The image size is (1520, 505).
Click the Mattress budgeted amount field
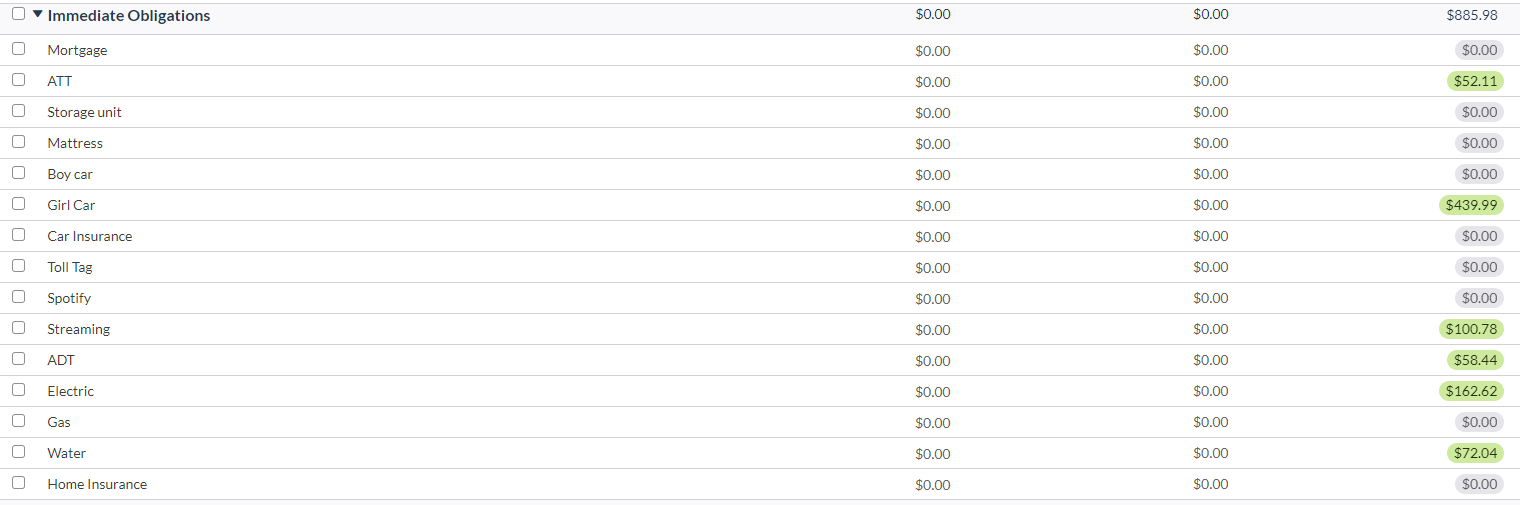click(x=932, y=143)
